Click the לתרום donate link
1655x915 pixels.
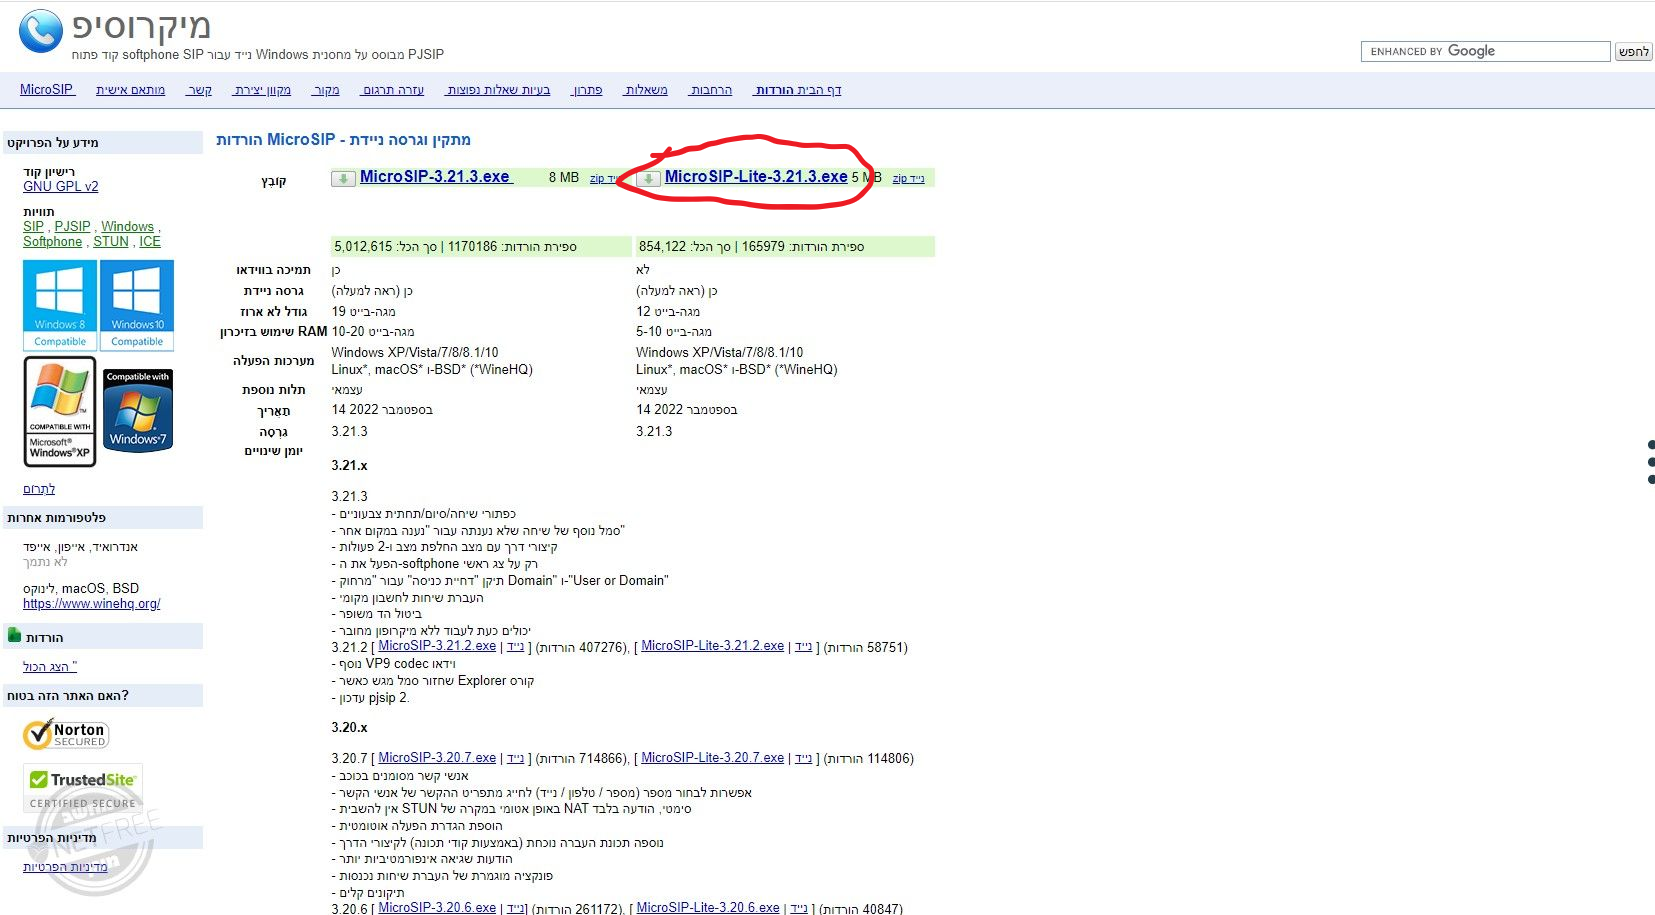click(39, 489)
